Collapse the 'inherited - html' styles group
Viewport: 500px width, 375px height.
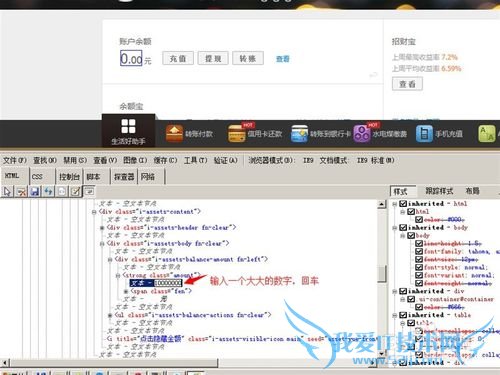395,204
